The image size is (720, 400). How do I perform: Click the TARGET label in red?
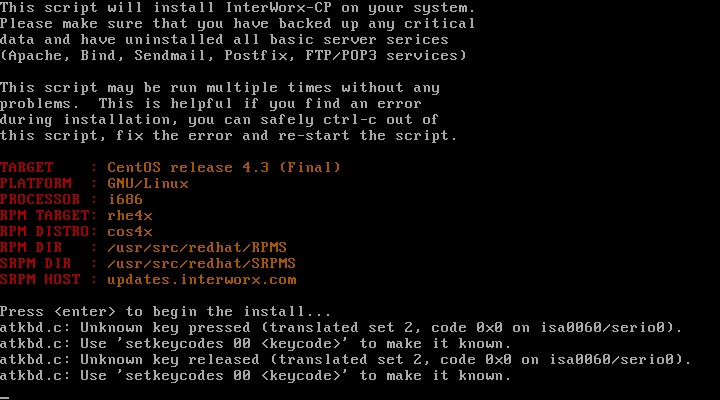27,167
